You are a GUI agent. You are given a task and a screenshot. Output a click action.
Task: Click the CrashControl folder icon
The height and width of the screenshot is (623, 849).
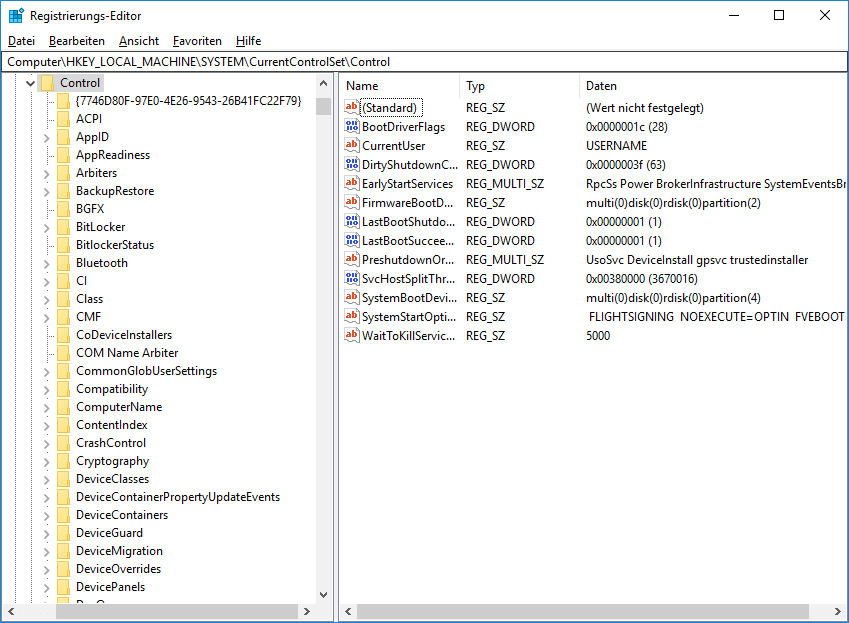pos(63,443)
